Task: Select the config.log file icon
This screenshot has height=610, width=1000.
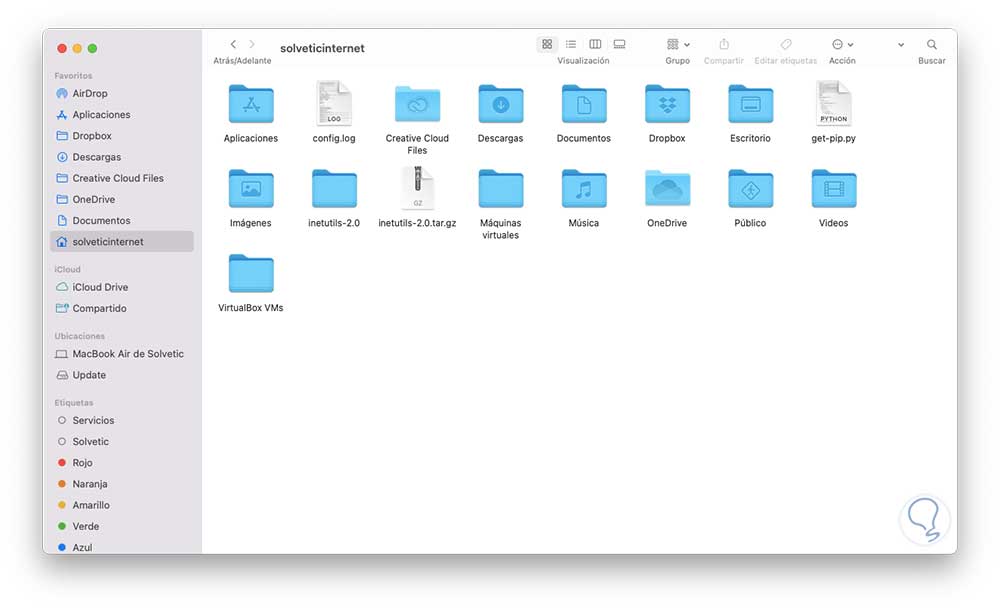Action: 334,103
